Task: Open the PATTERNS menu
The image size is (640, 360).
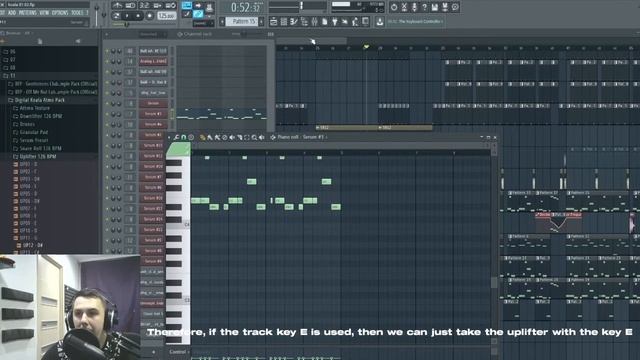Action: tap(27, 13)
